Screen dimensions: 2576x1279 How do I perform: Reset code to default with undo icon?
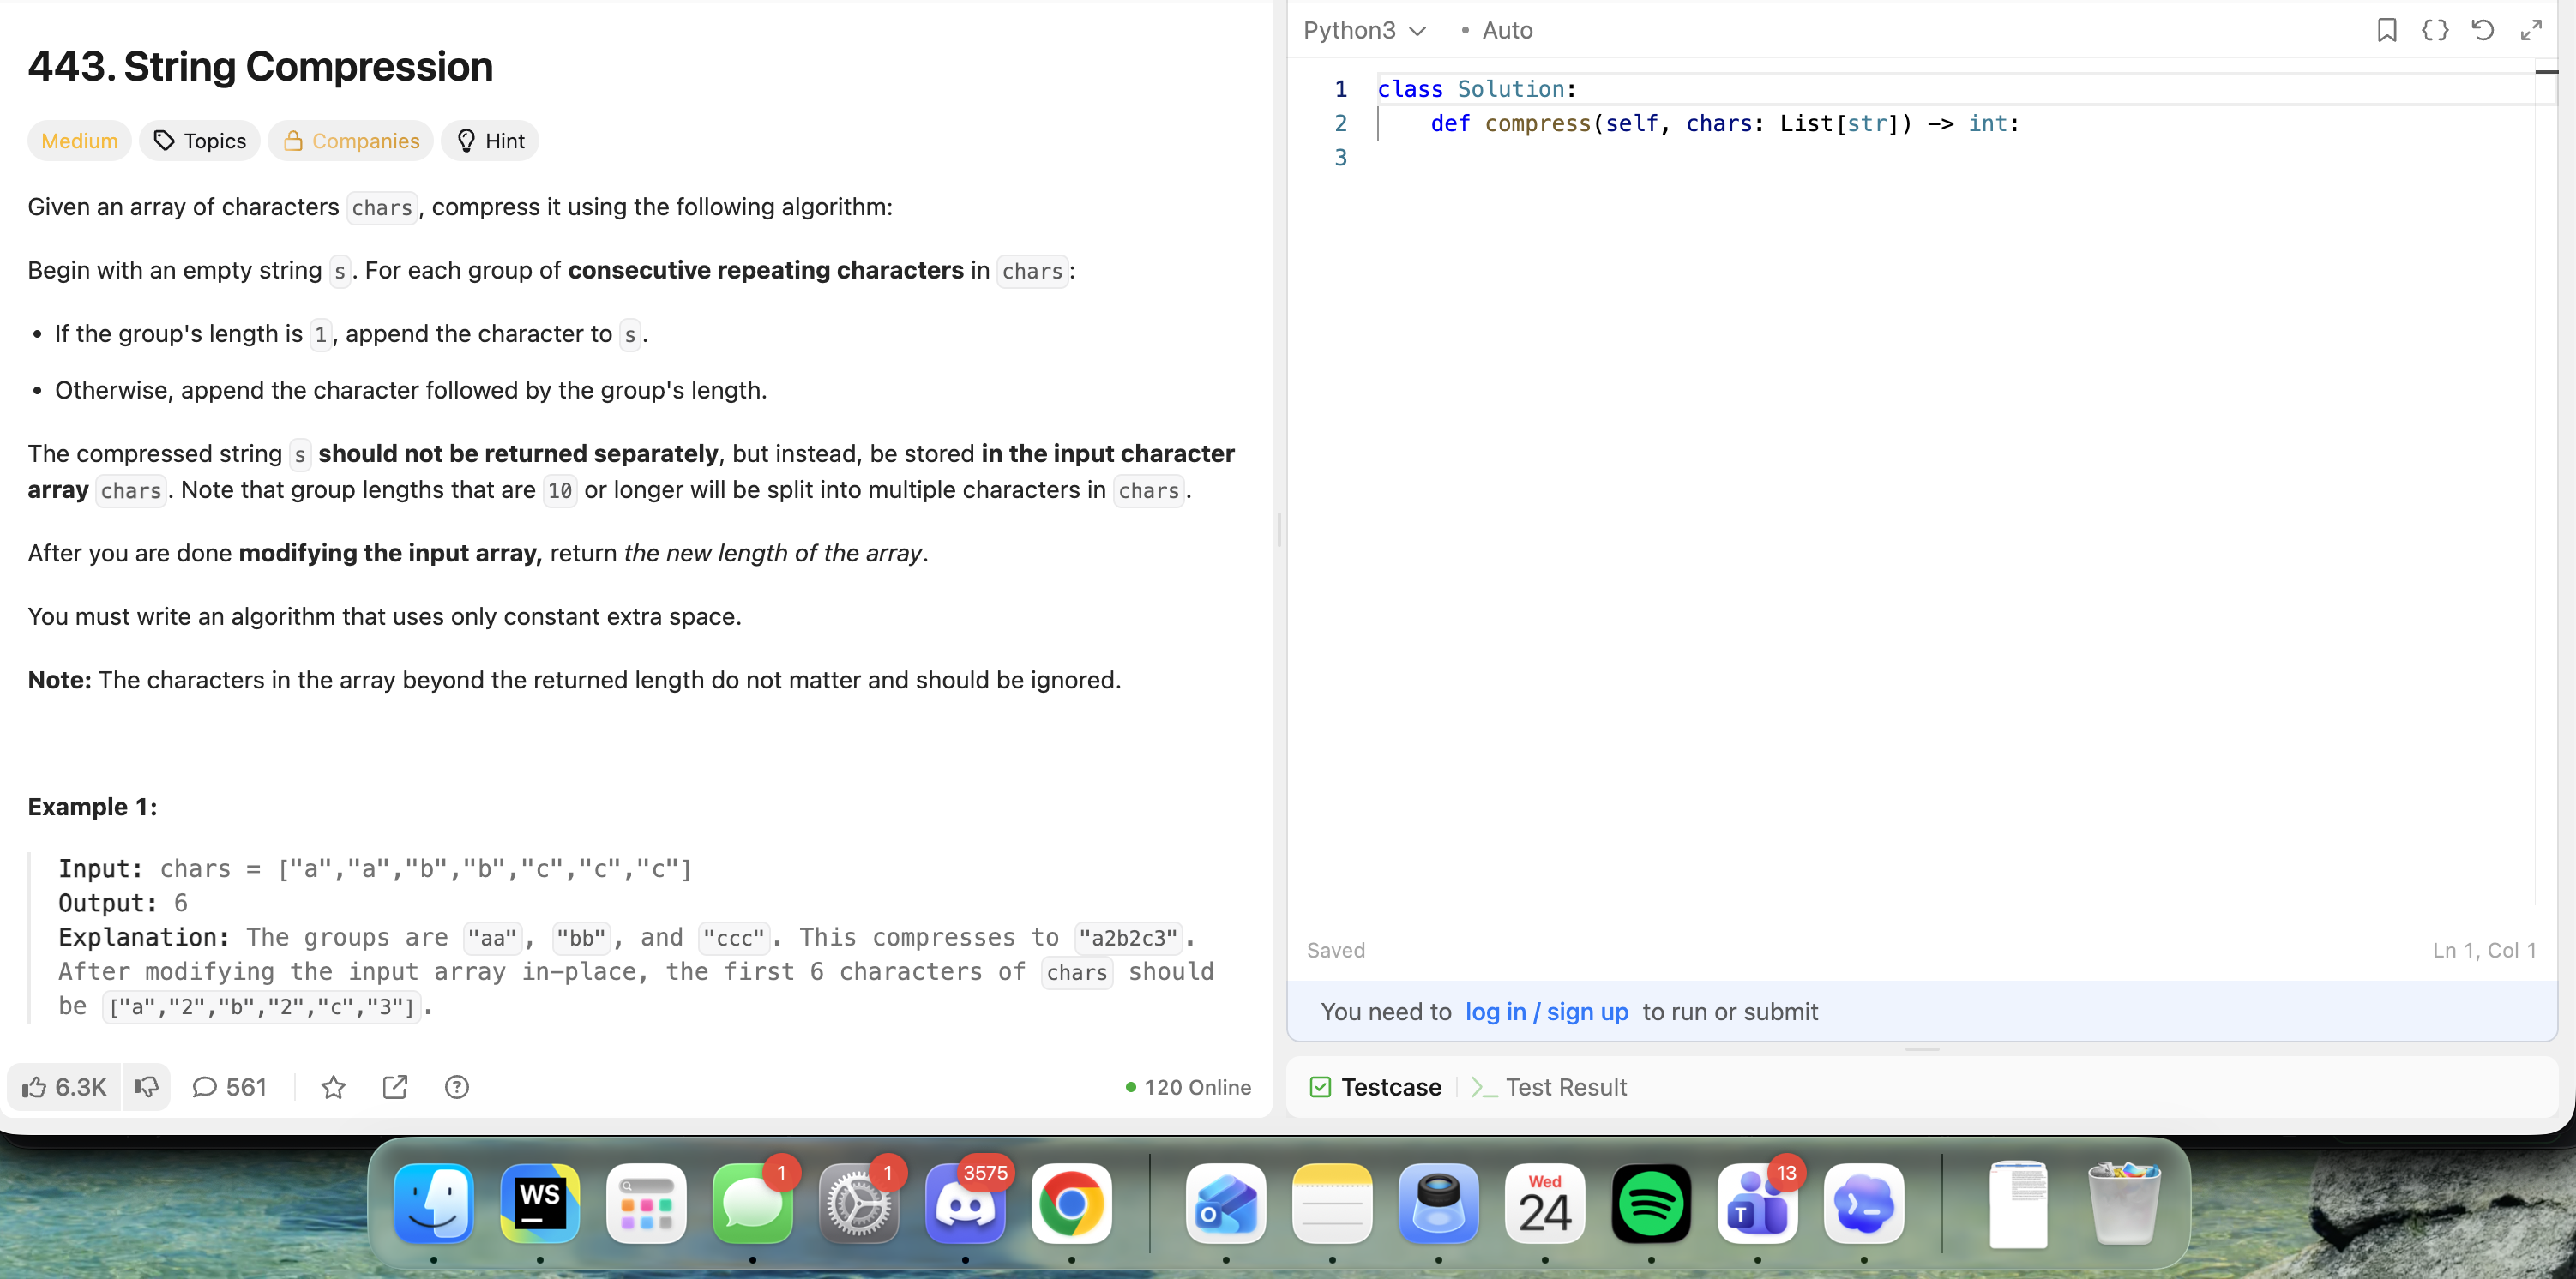click(x=2482, y=30)
